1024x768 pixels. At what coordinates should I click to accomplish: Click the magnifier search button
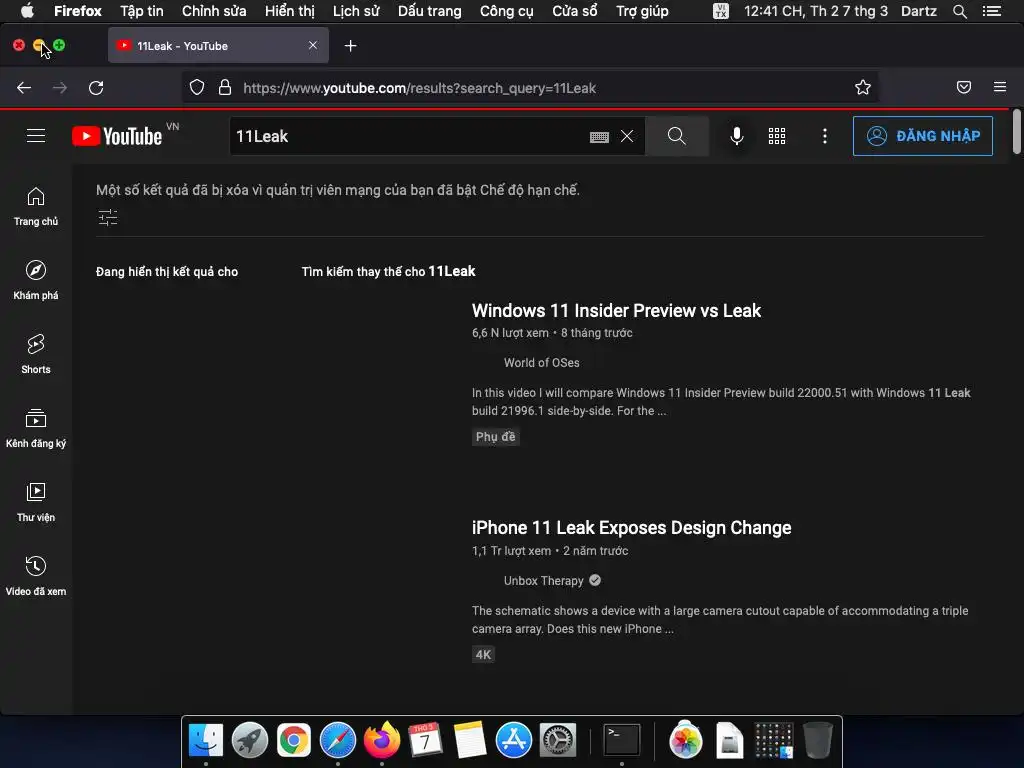[677, 136]
